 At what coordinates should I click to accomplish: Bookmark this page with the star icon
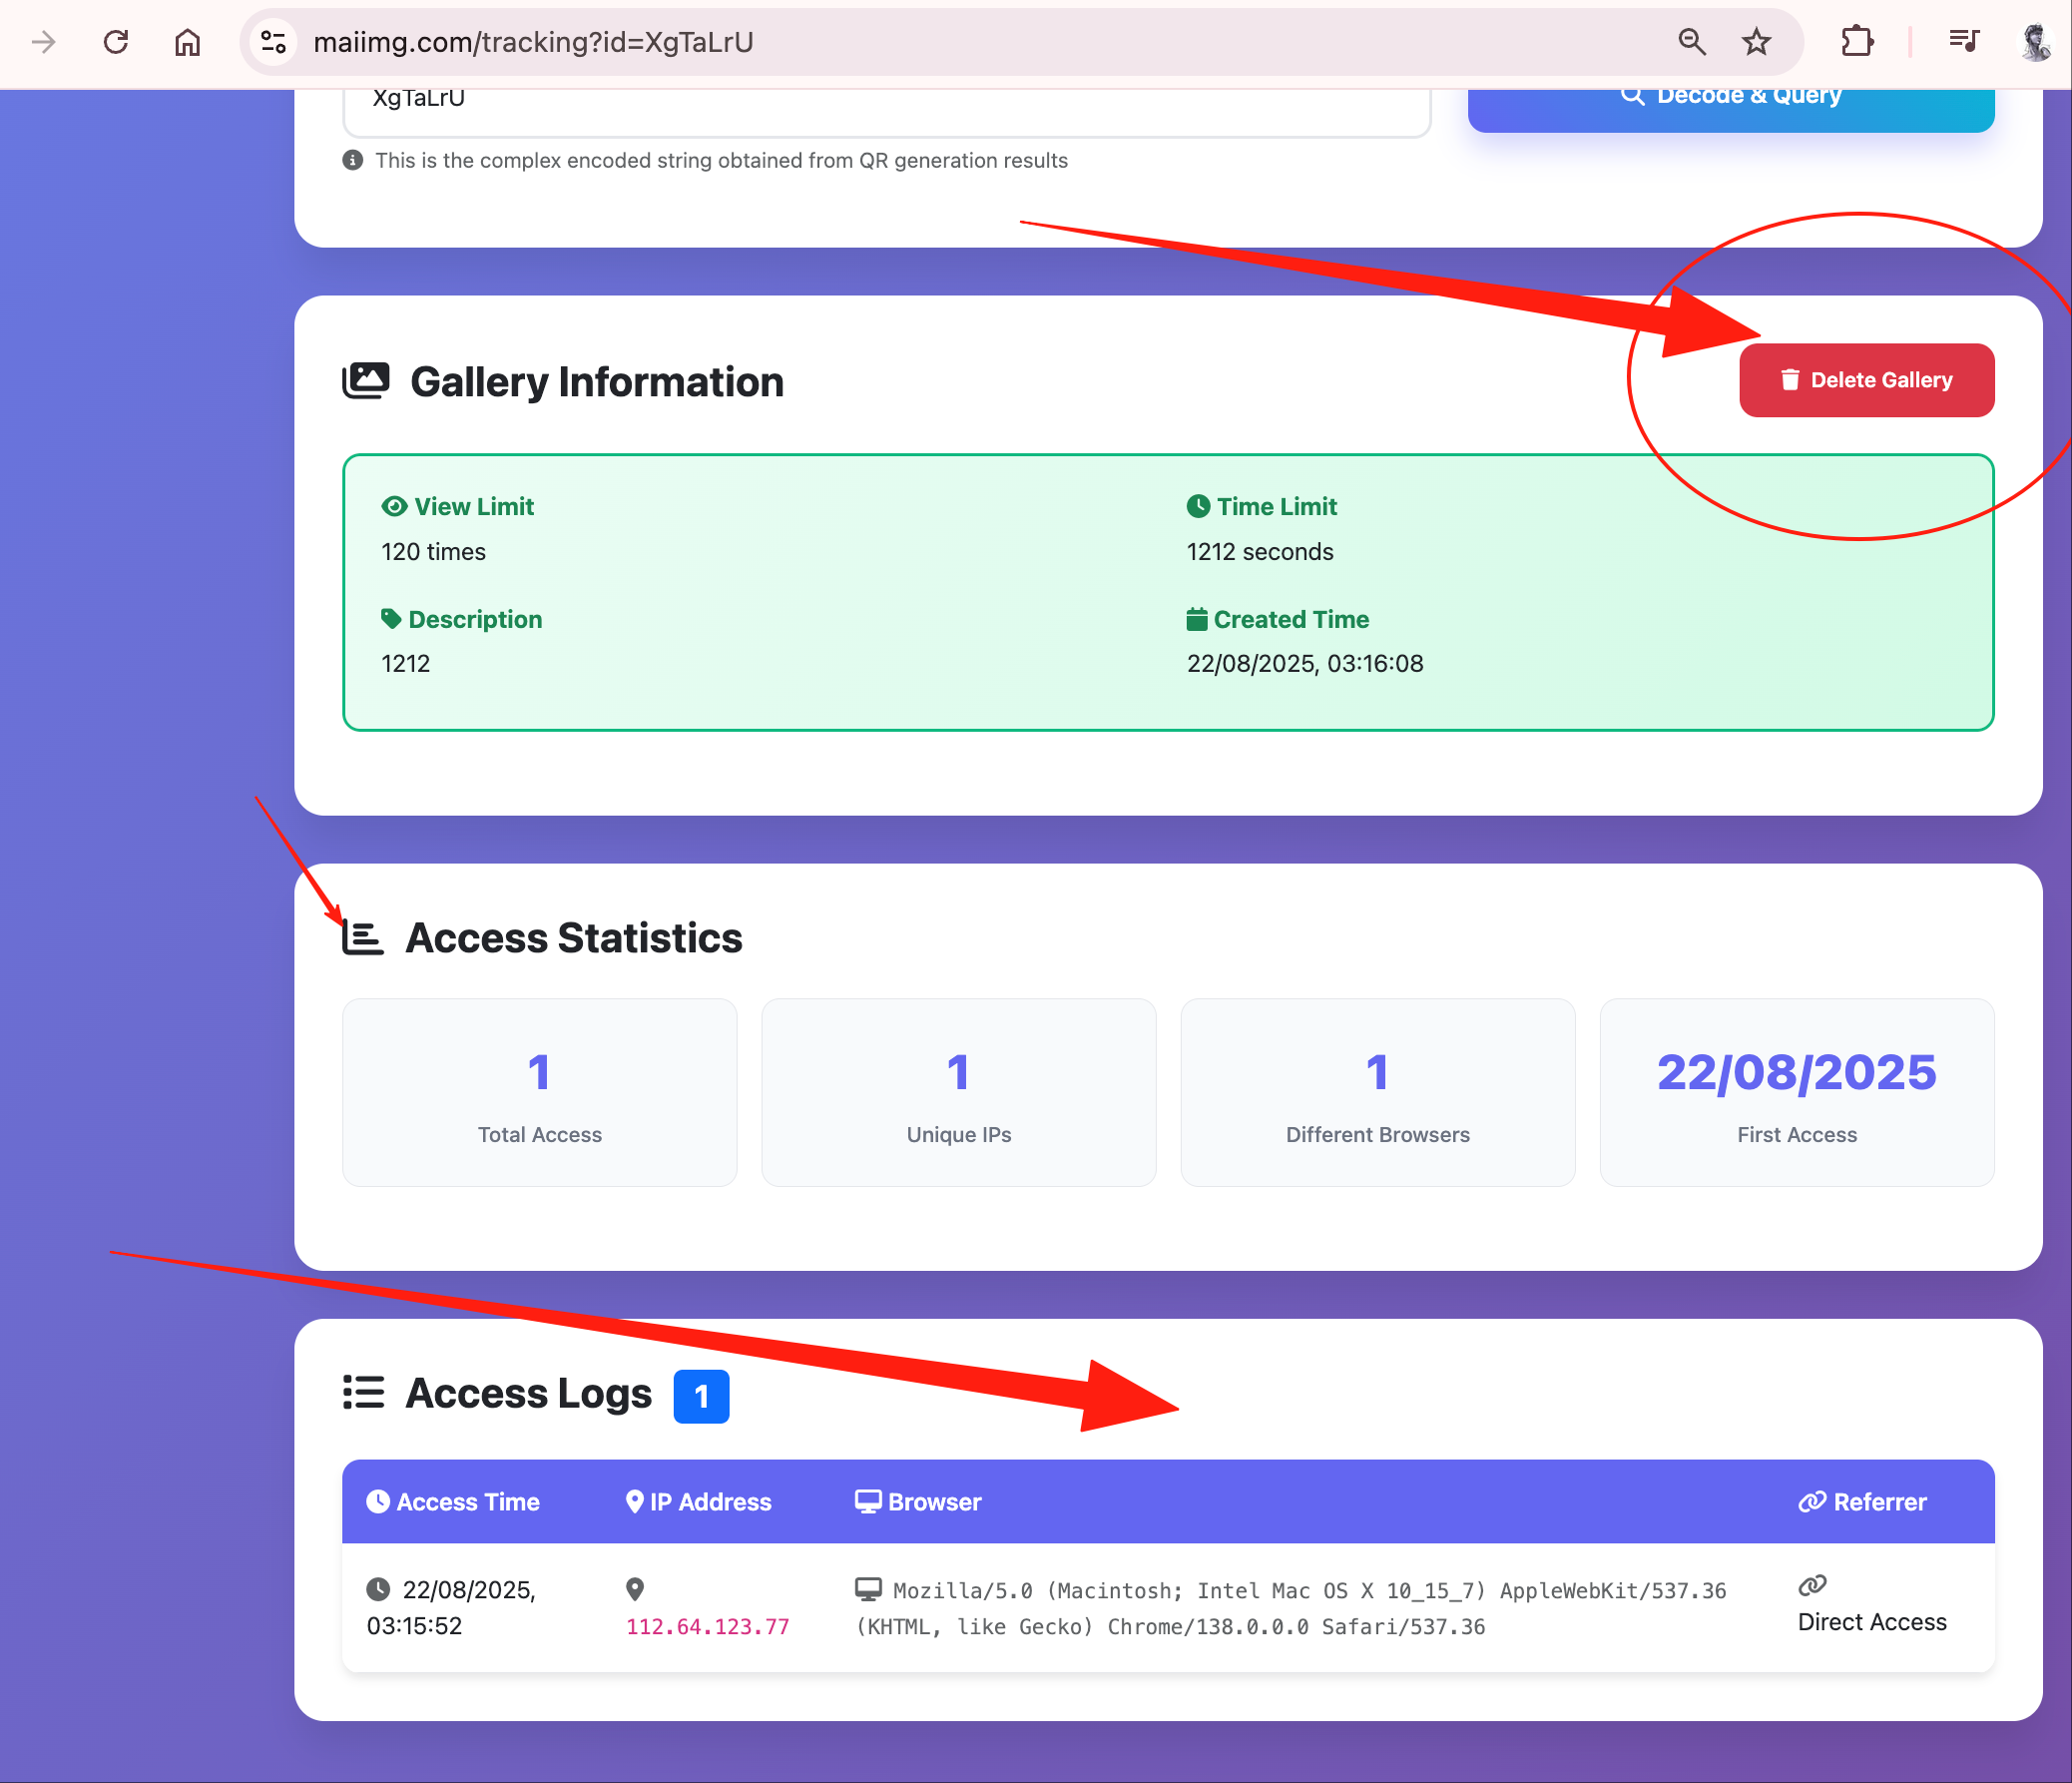coord(1756,42)
